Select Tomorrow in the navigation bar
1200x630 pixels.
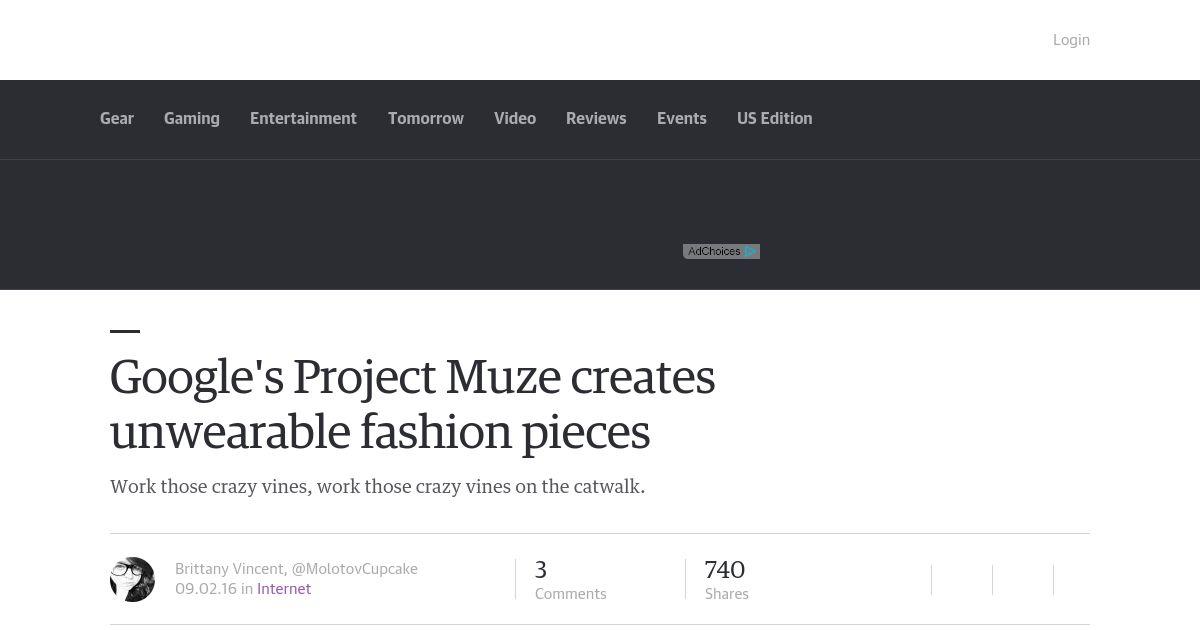point(426,118)
